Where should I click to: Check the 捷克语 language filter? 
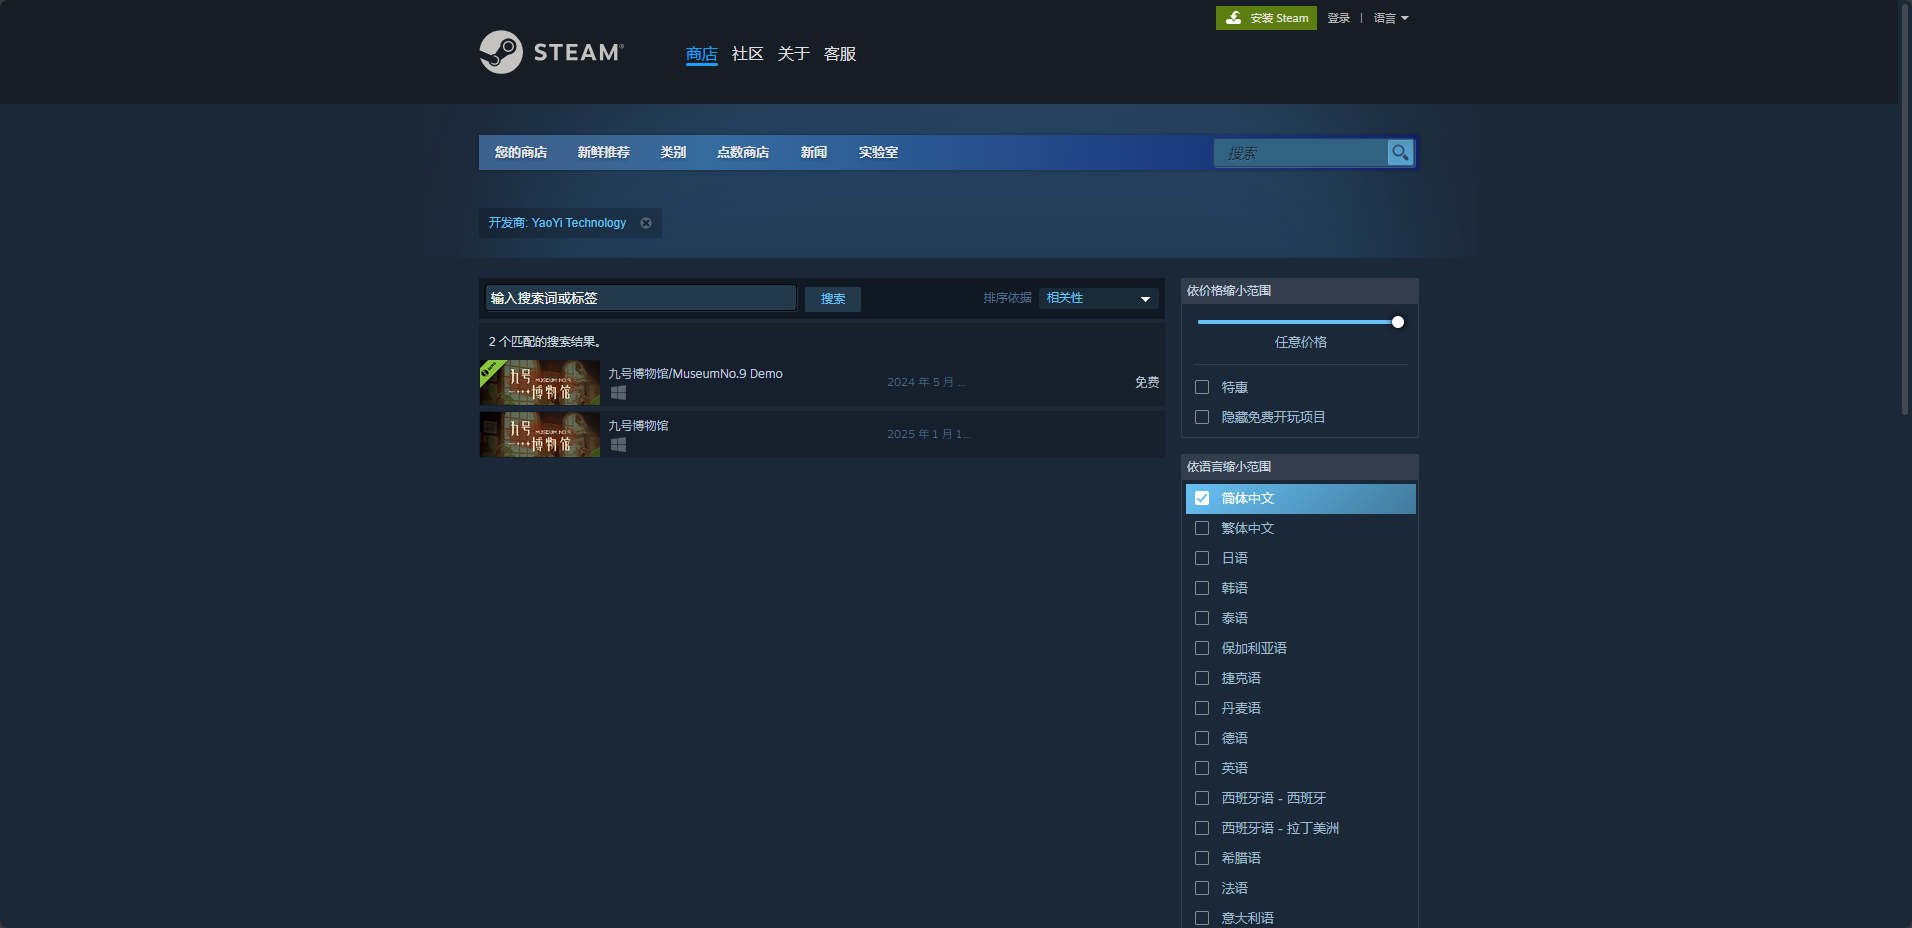coord(1202,678)
